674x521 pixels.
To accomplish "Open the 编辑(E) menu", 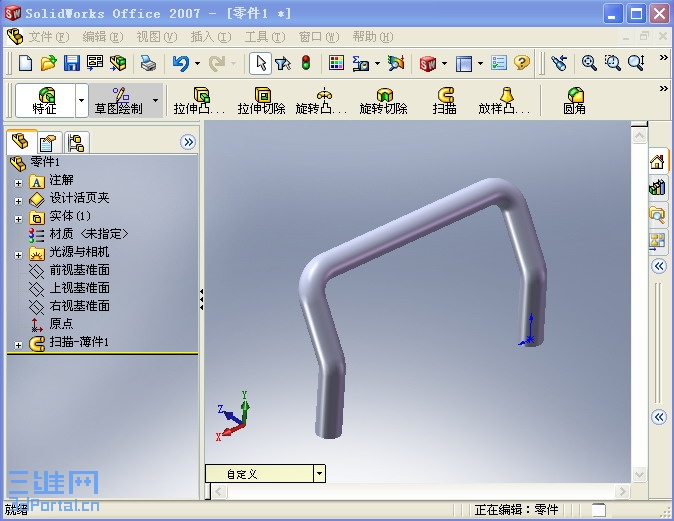I will 103,37.
